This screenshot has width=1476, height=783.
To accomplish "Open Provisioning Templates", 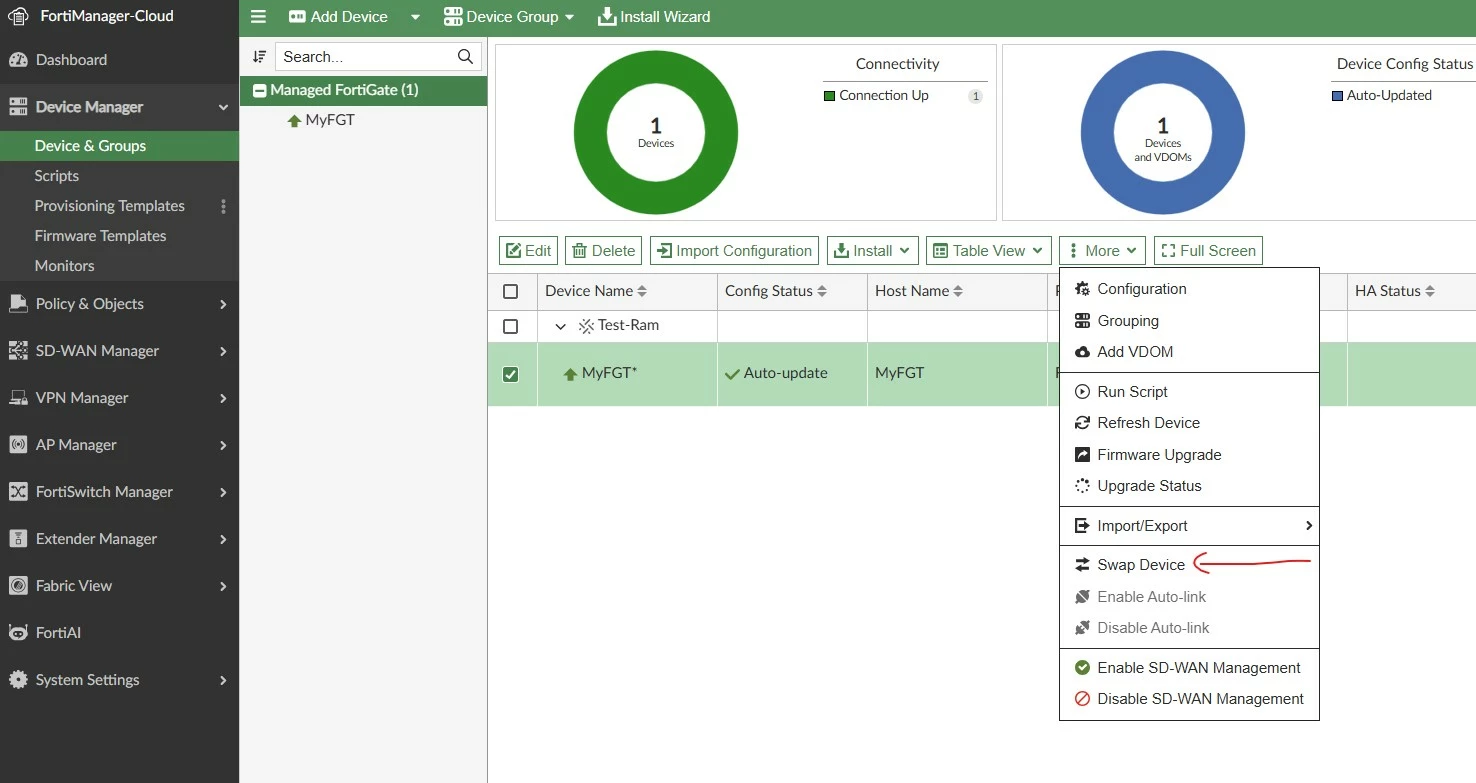I will pyautogui.click(x=110, y=206).
